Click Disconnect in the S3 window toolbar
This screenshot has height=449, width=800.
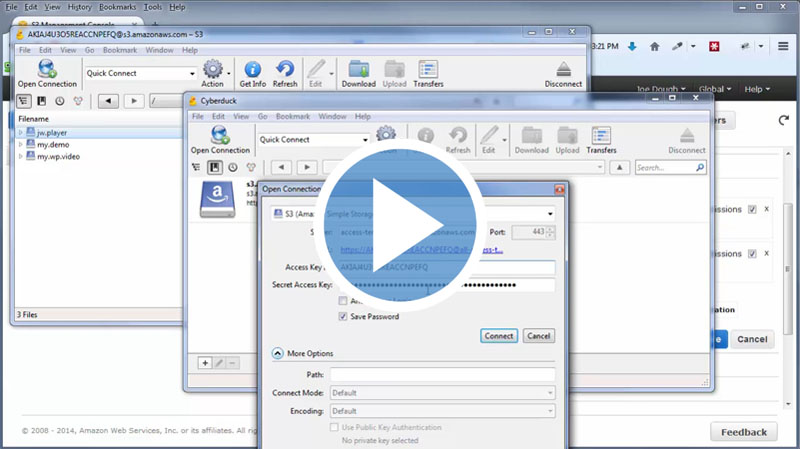coord(564,72)
